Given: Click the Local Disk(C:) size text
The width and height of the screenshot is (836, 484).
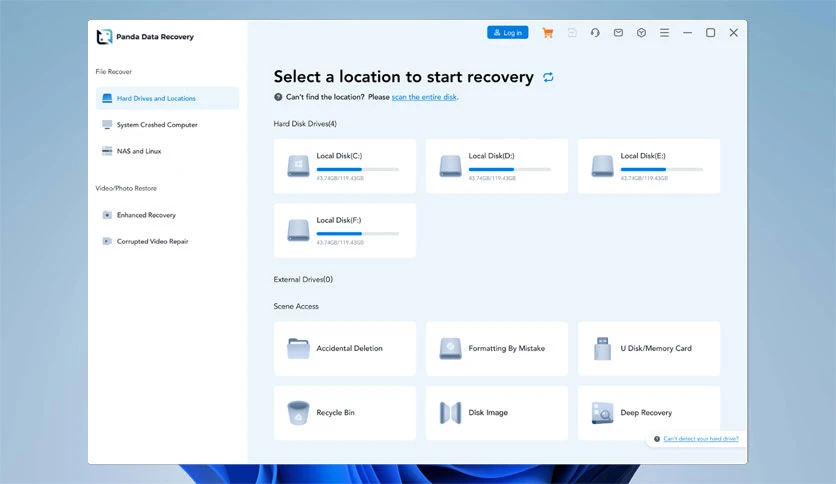Looking at the screenshot, I should [x=340, y=178].
